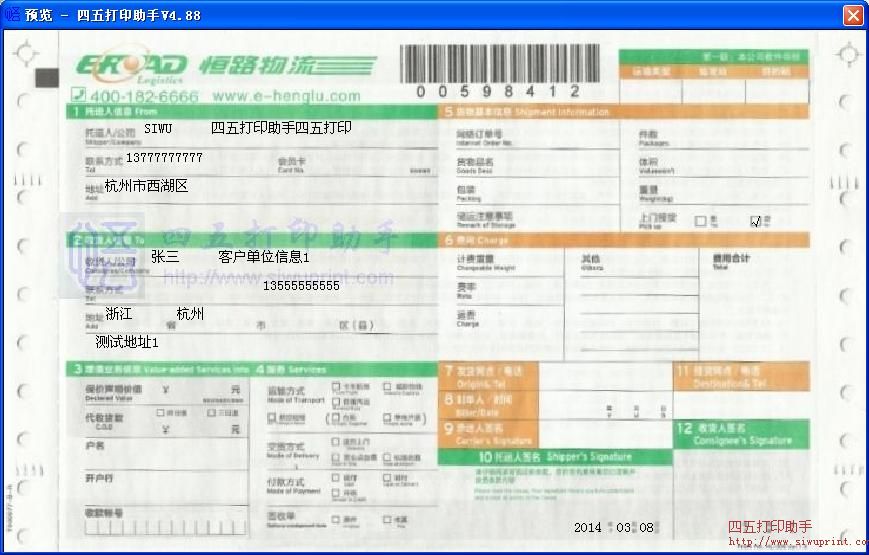Click the www.e-henglu.com web address
Image resolution: width=869 pixels, height=555 pixels.
pos(286,96)
